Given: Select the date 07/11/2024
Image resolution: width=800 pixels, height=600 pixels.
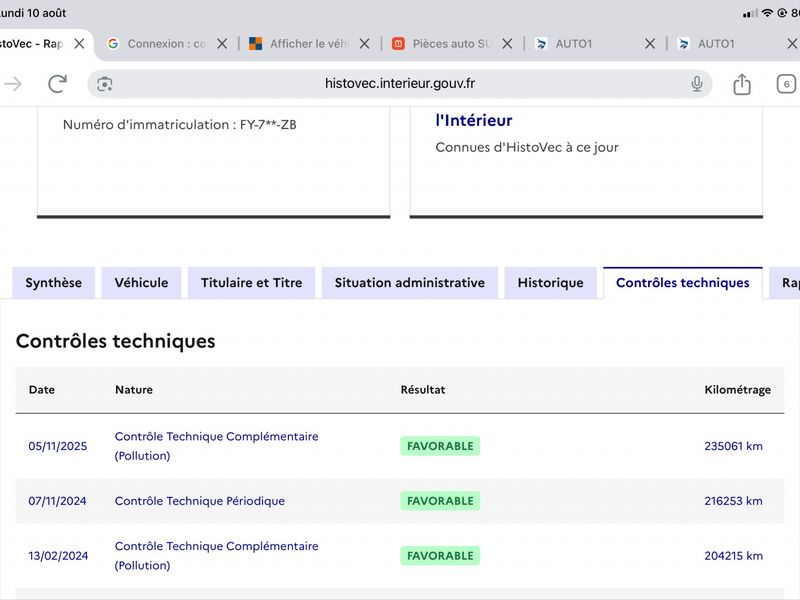Looking at the screenshot, I should click(x=57, y=501).
